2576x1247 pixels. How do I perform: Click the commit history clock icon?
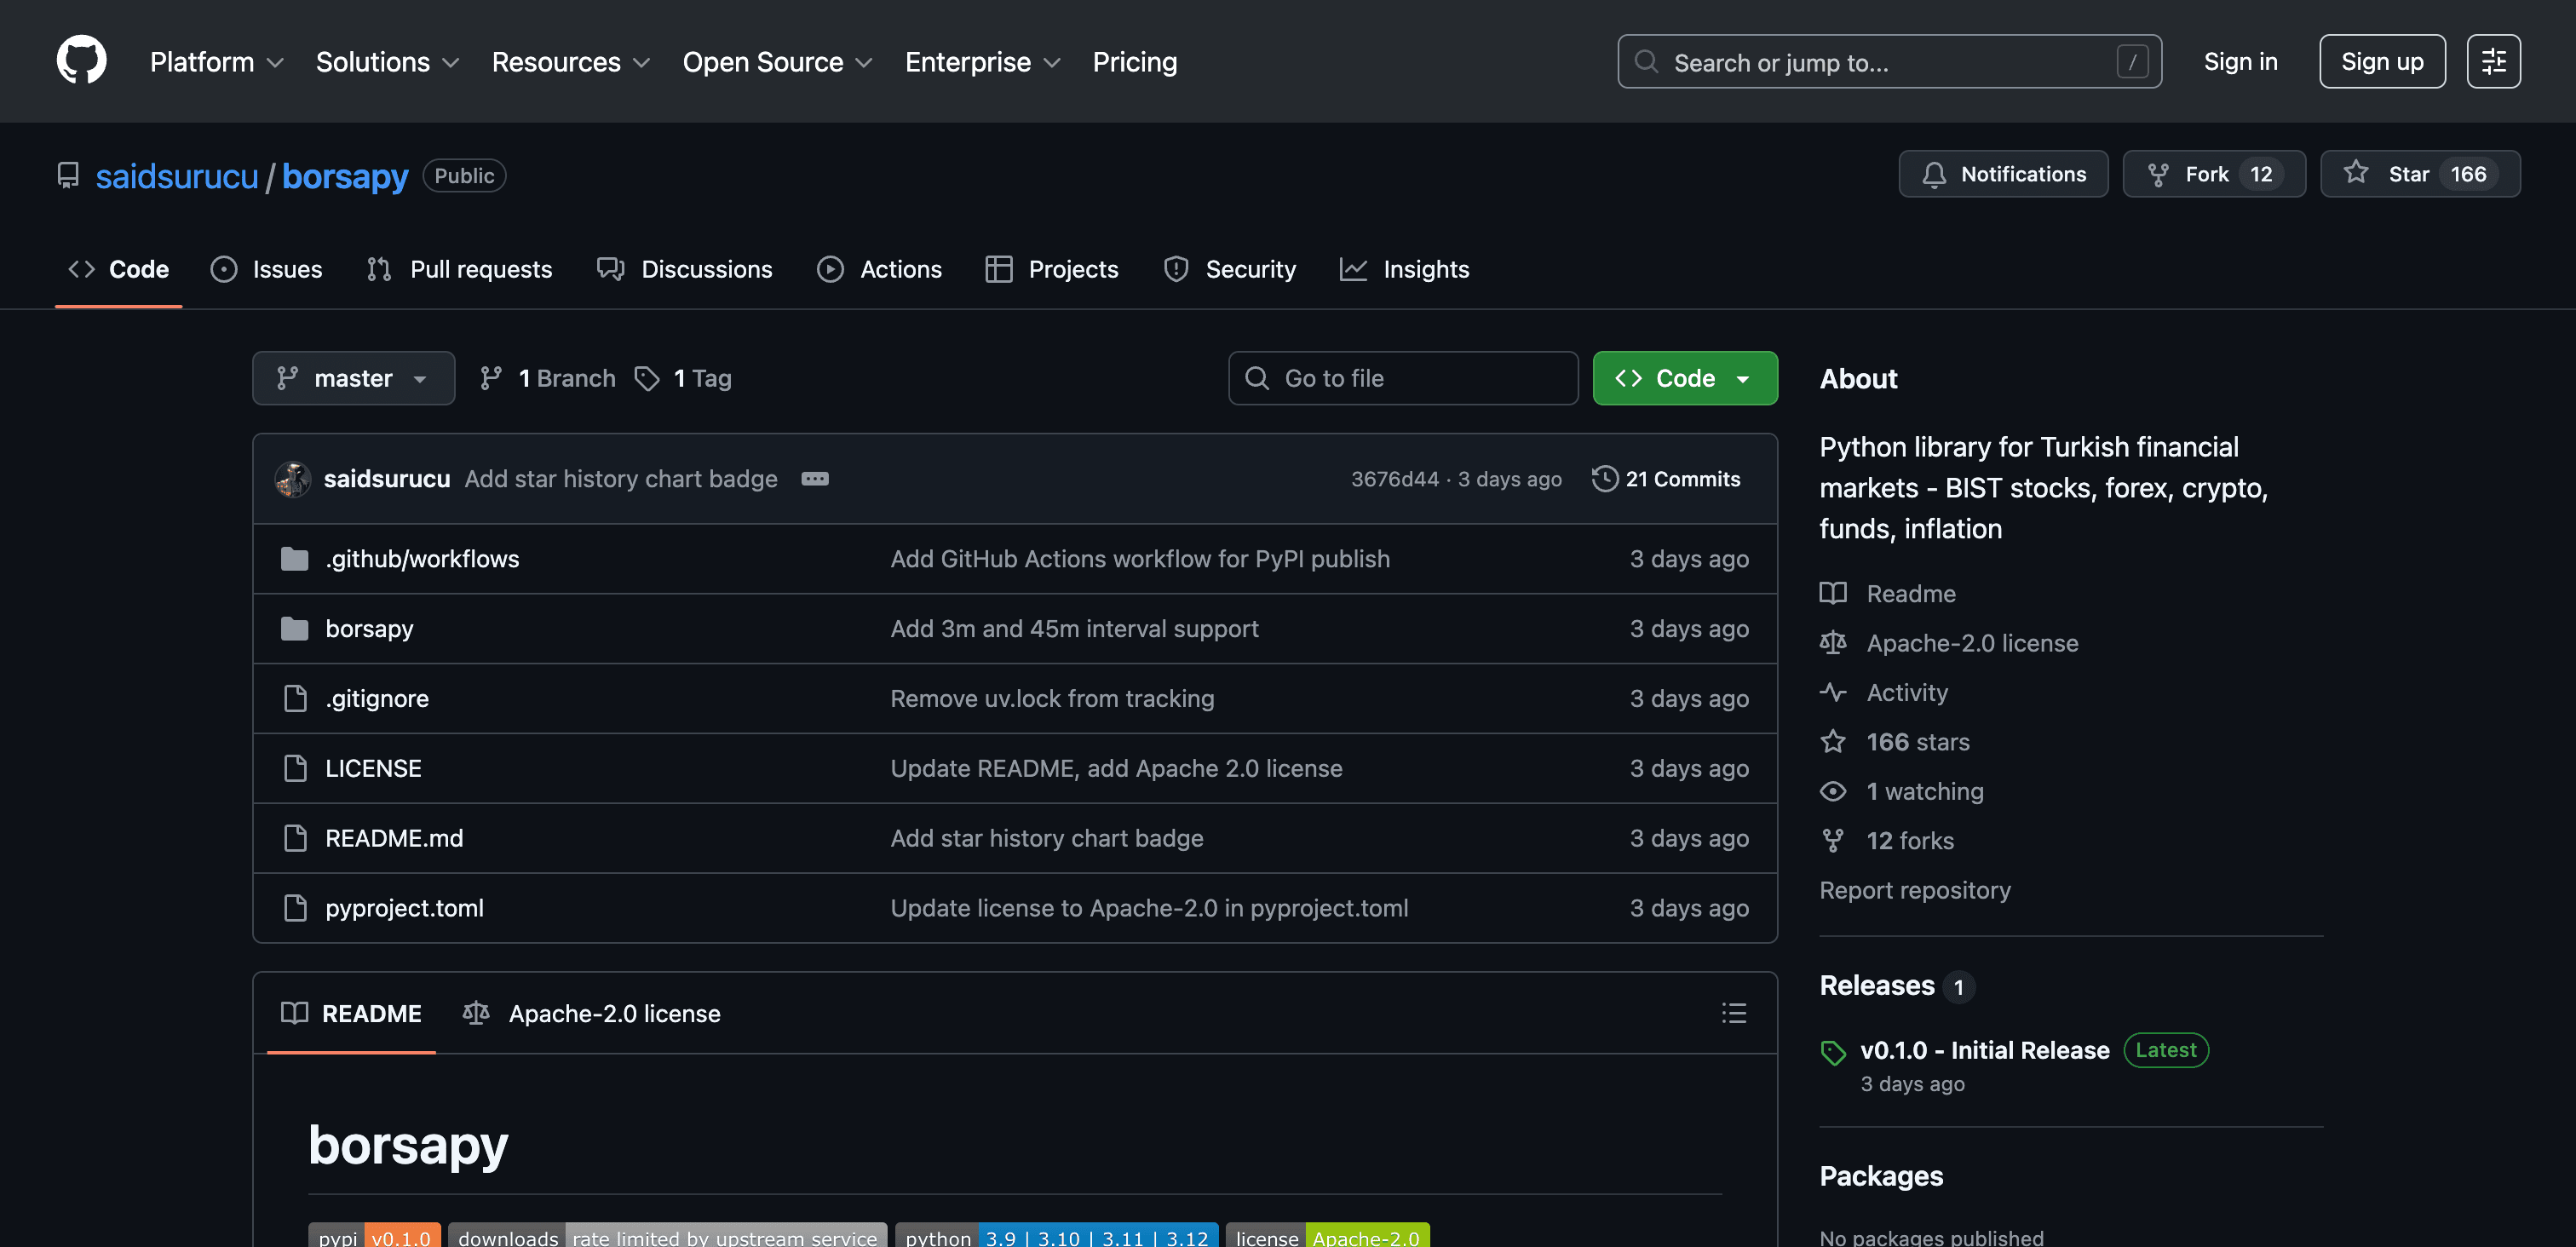tap(1604, 479)
